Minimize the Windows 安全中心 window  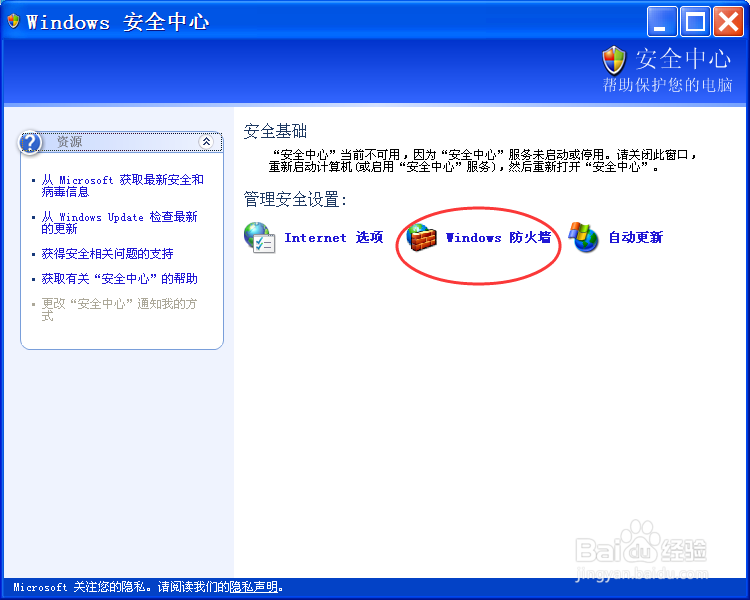click(662, 22)
